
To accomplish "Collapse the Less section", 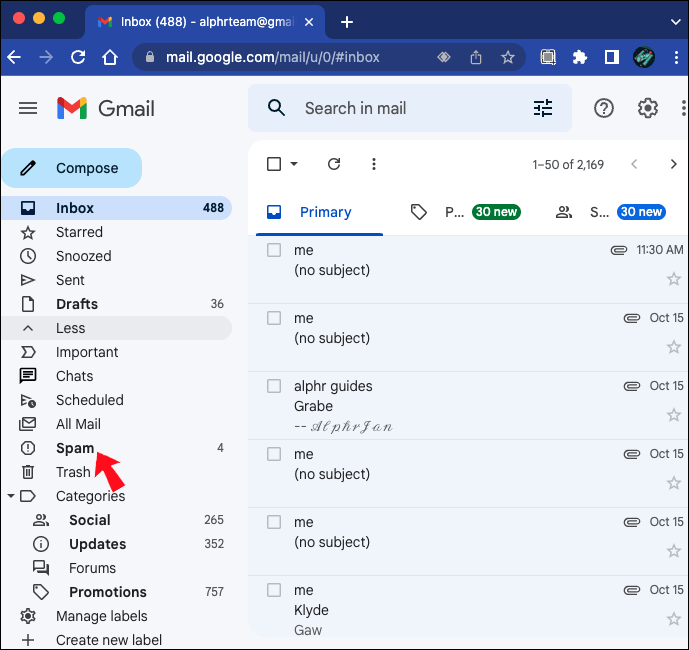I will point(117,328).
